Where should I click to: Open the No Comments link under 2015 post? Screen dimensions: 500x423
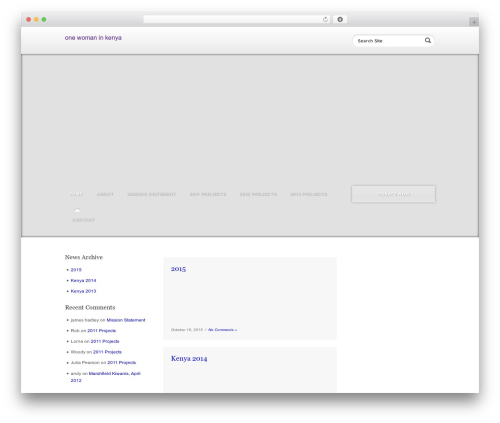222,330
